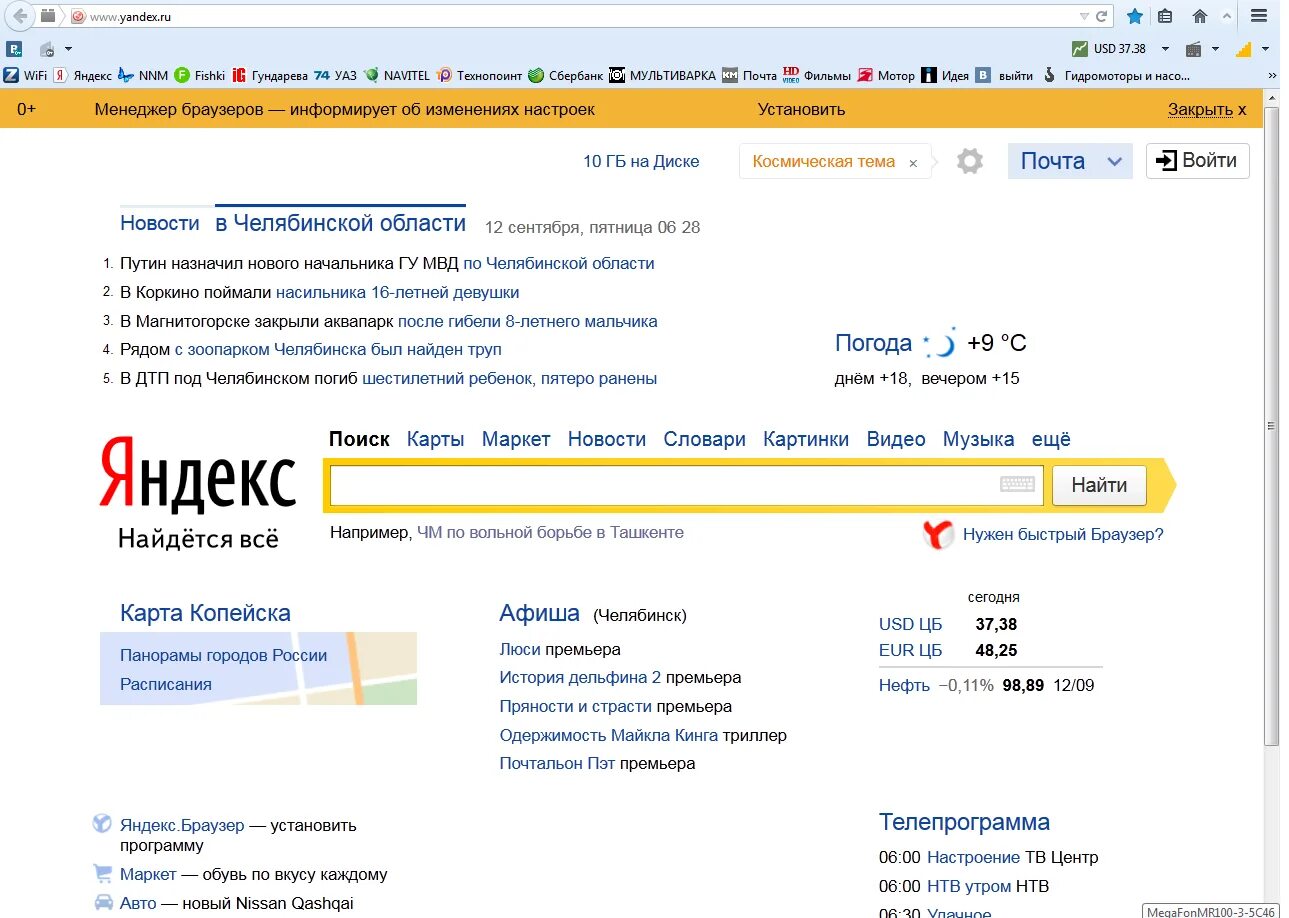The image size is (1289, 918).
Task: Open Нужен быстрый Браузер link
Action: [x=1063, y=534]
